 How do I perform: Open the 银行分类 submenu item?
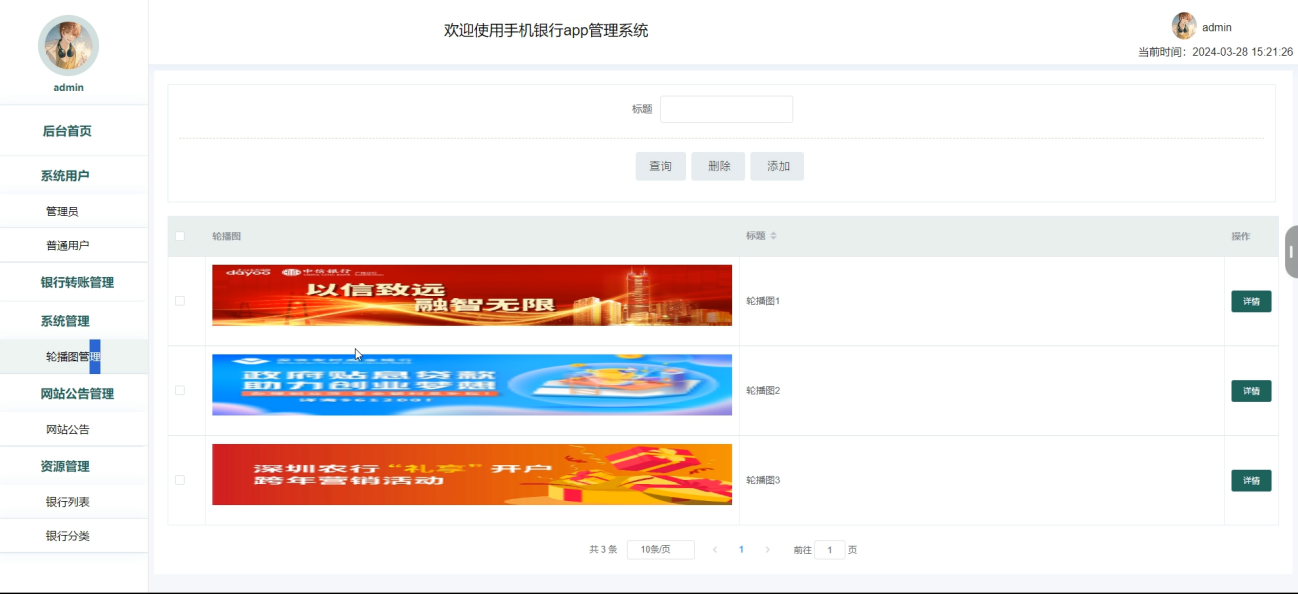(x=74, y=536)
